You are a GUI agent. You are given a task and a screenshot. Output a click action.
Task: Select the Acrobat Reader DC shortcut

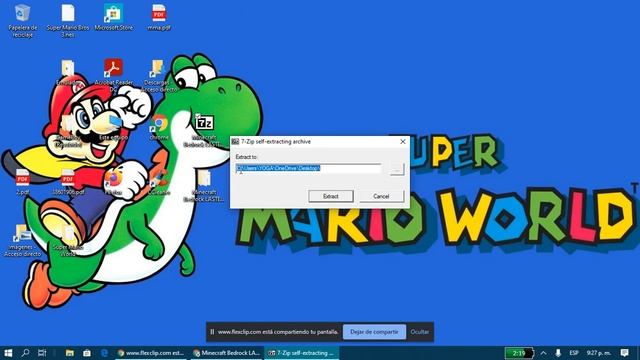pos(113,76)
